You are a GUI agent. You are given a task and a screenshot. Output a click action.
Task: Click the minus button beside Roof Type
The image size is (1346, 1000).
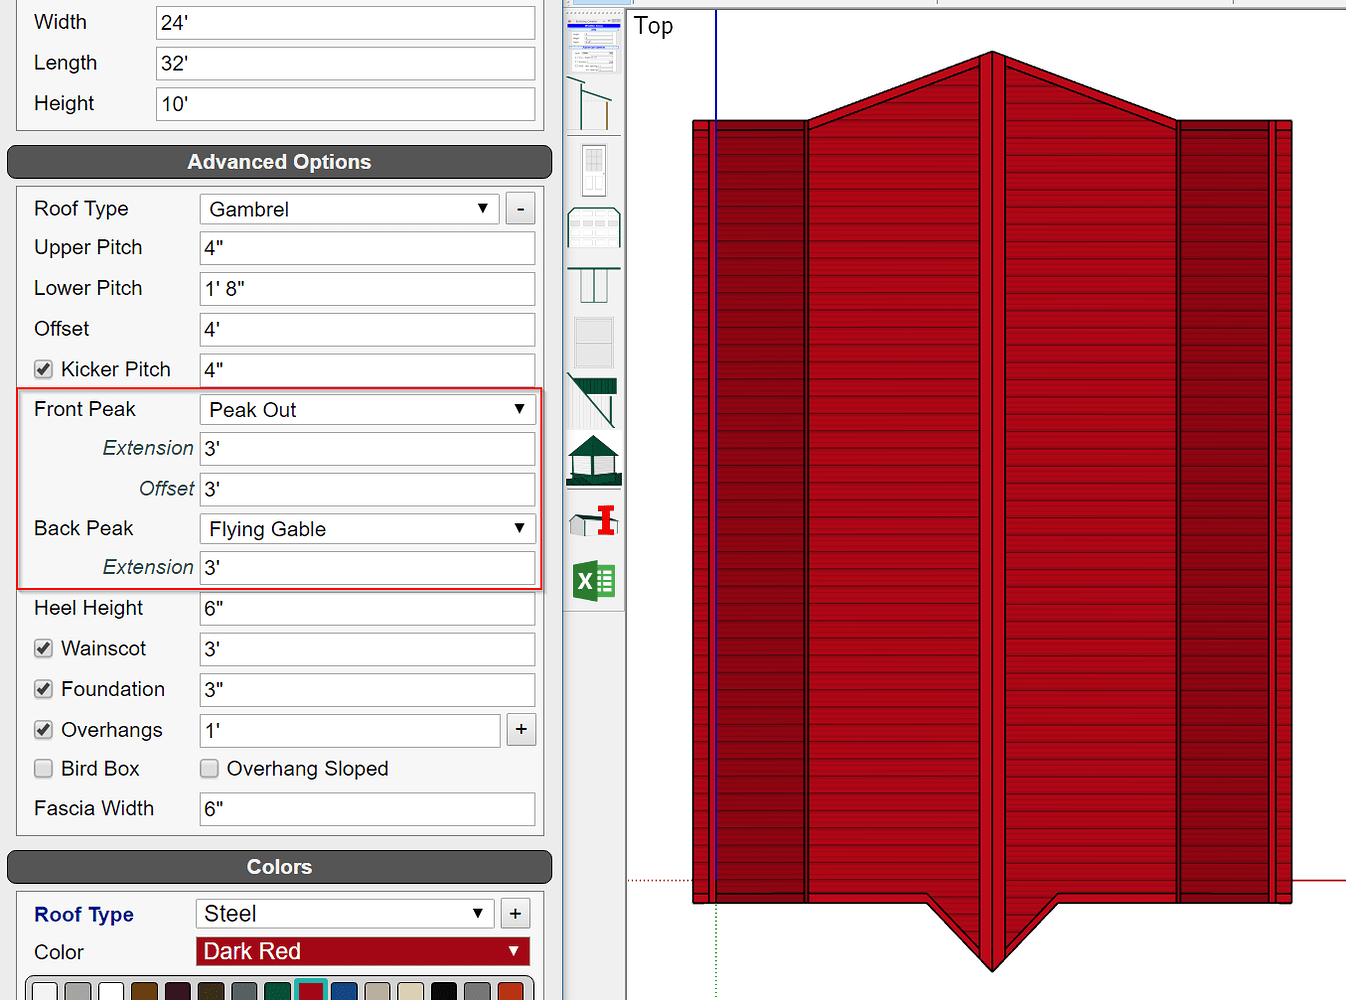[520, 208]
